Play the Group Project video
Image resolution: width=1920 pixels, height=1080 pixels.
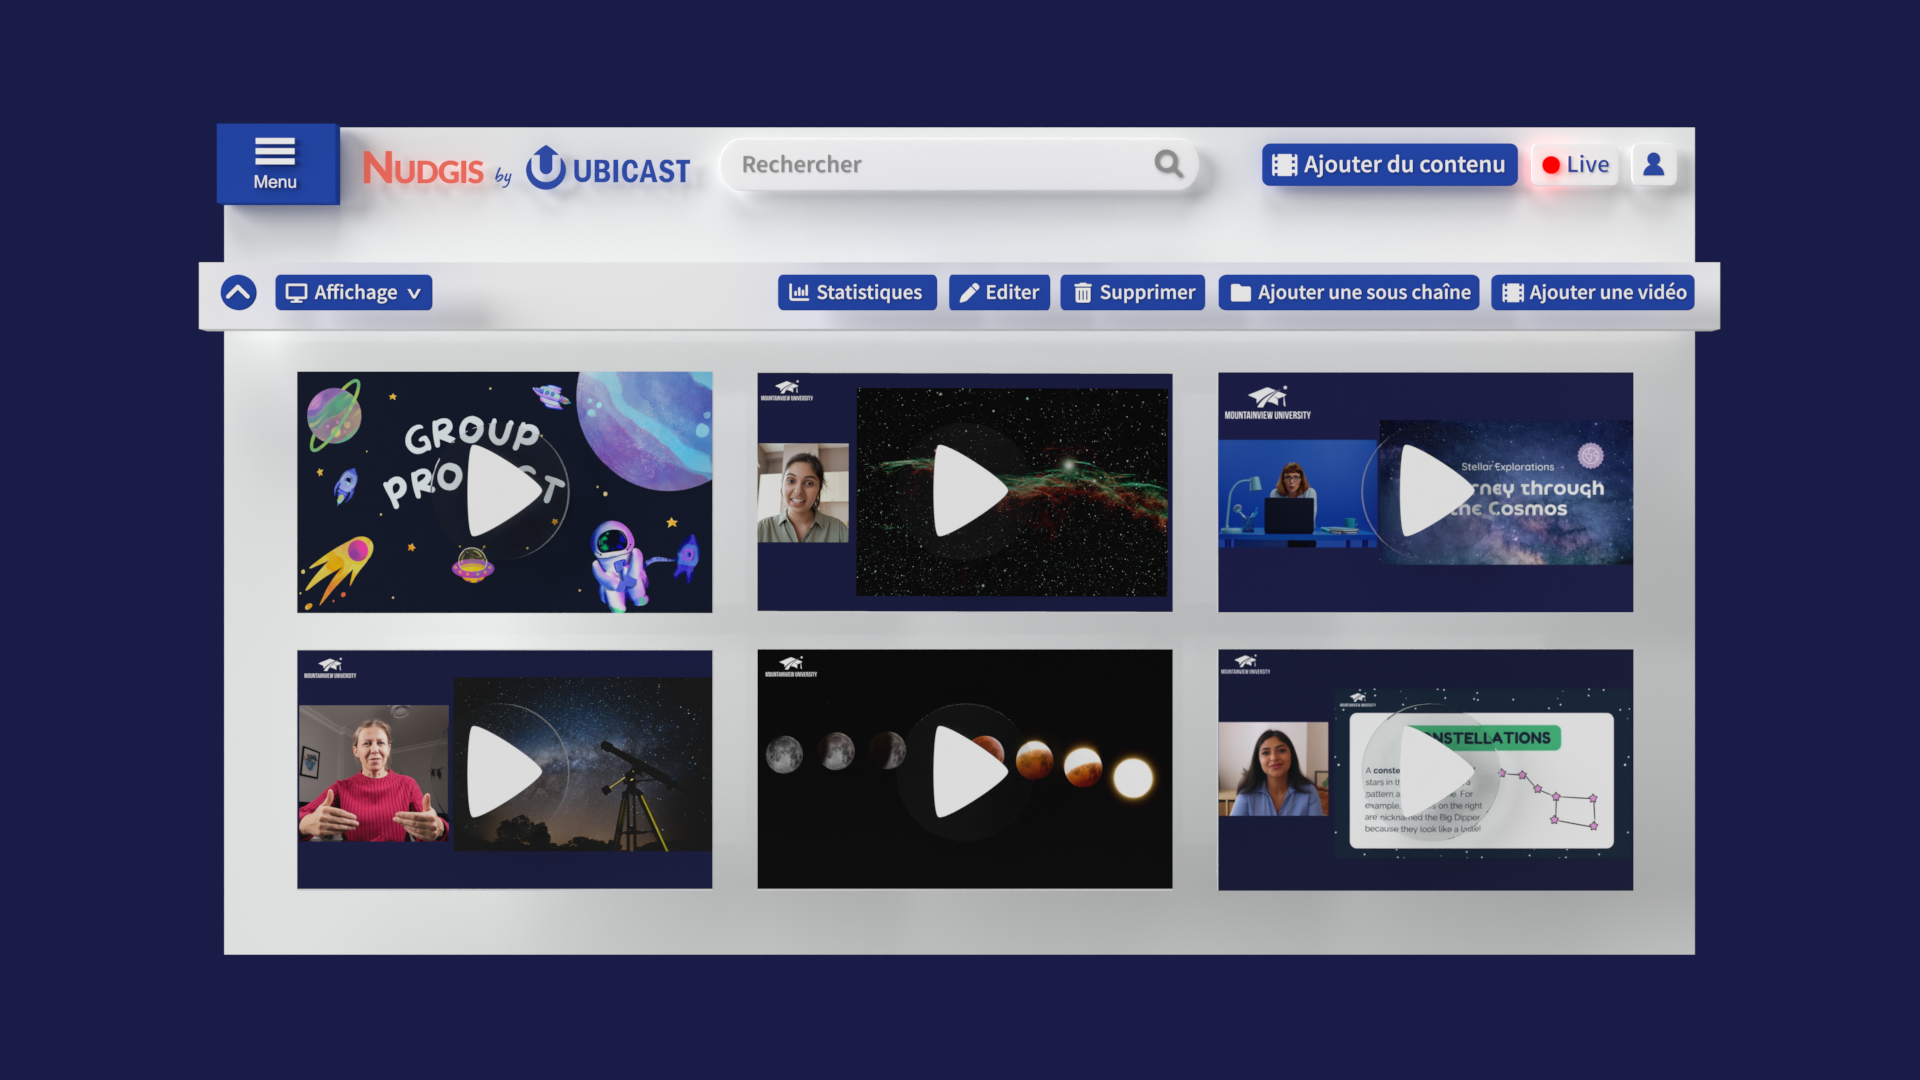tap(504, 491)
